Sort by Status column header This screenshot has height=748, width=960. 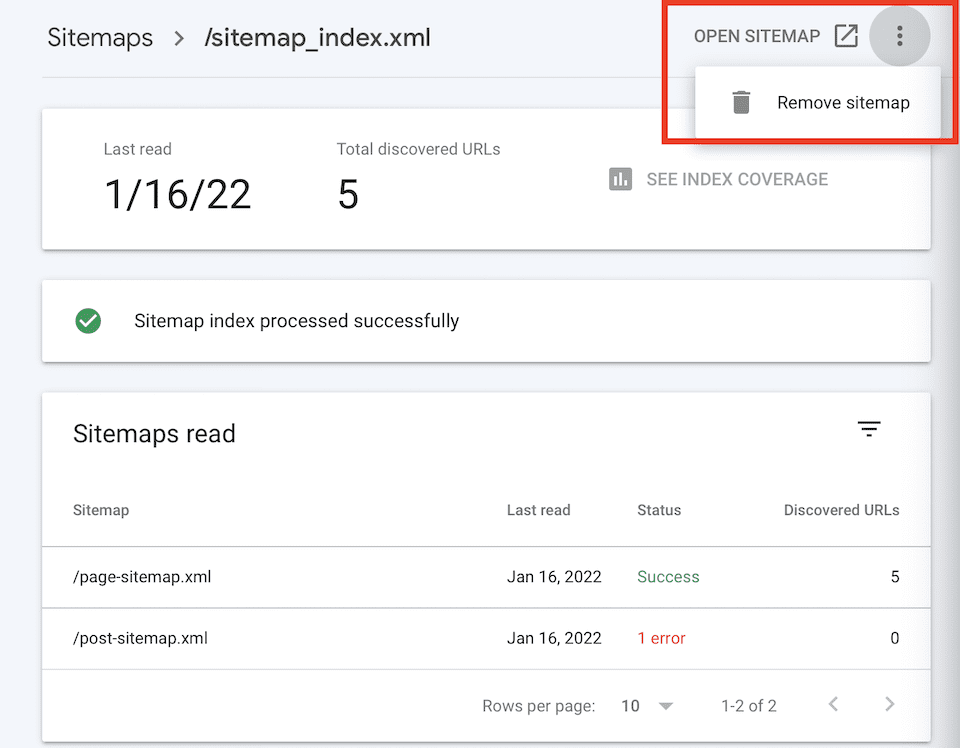[x=658, y=510]
